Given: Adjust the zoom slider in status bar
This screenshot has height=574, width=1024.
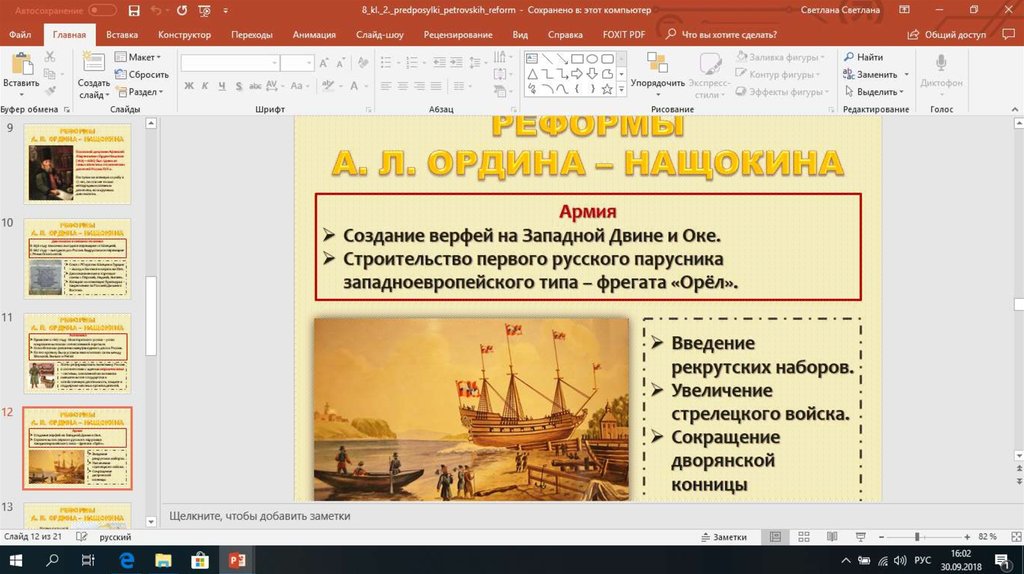Looking at the screenshot, I should [x=917, y=537].
